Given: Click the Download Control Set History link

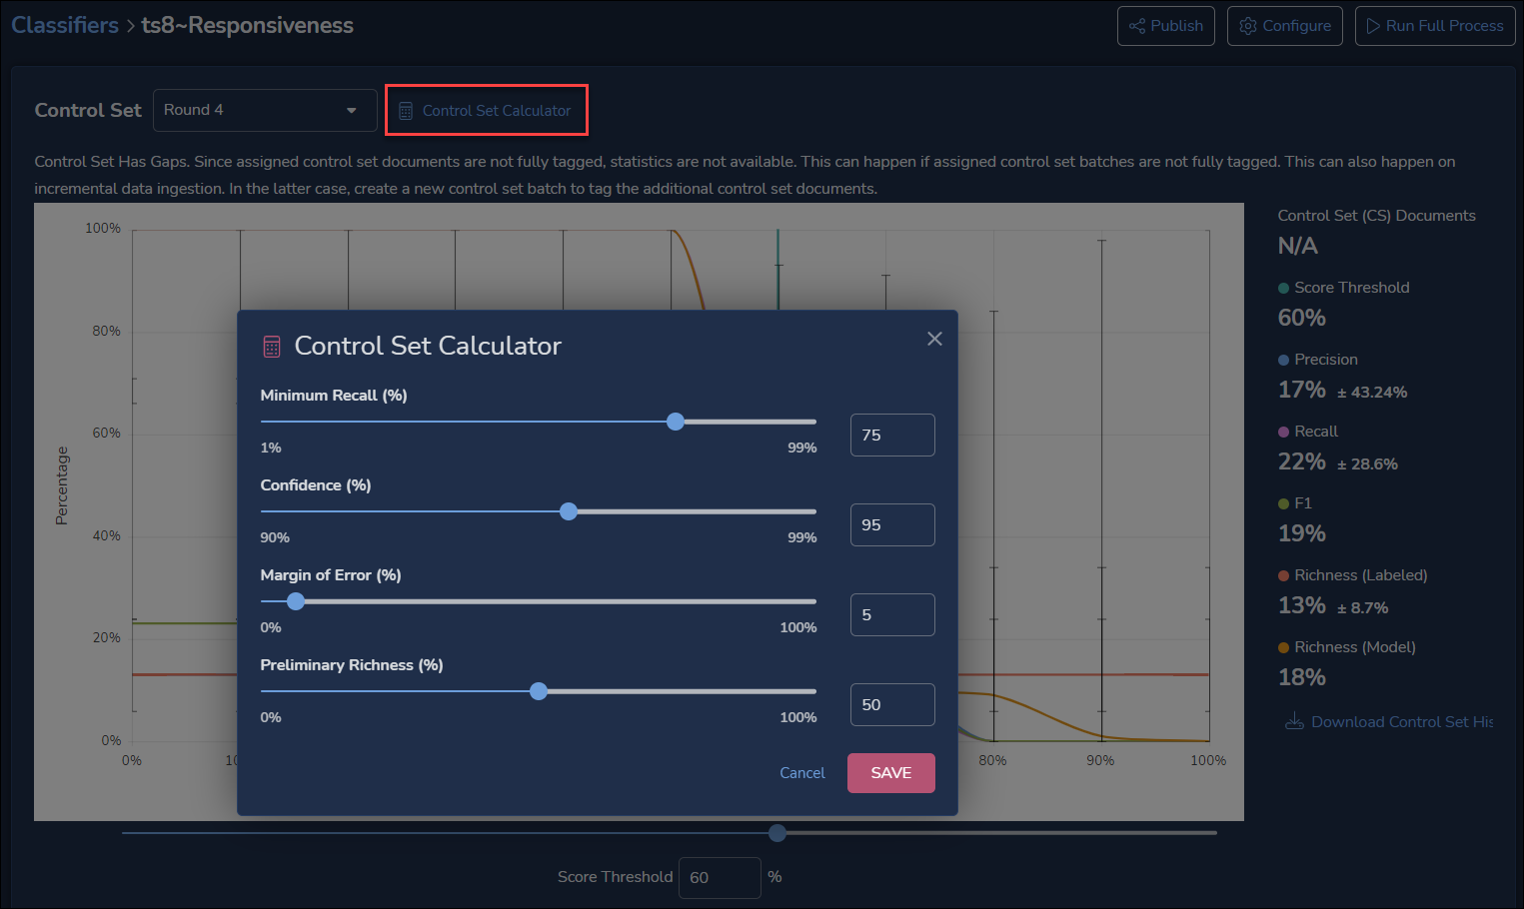Looking at the screenshot, I should [1402, 722].
